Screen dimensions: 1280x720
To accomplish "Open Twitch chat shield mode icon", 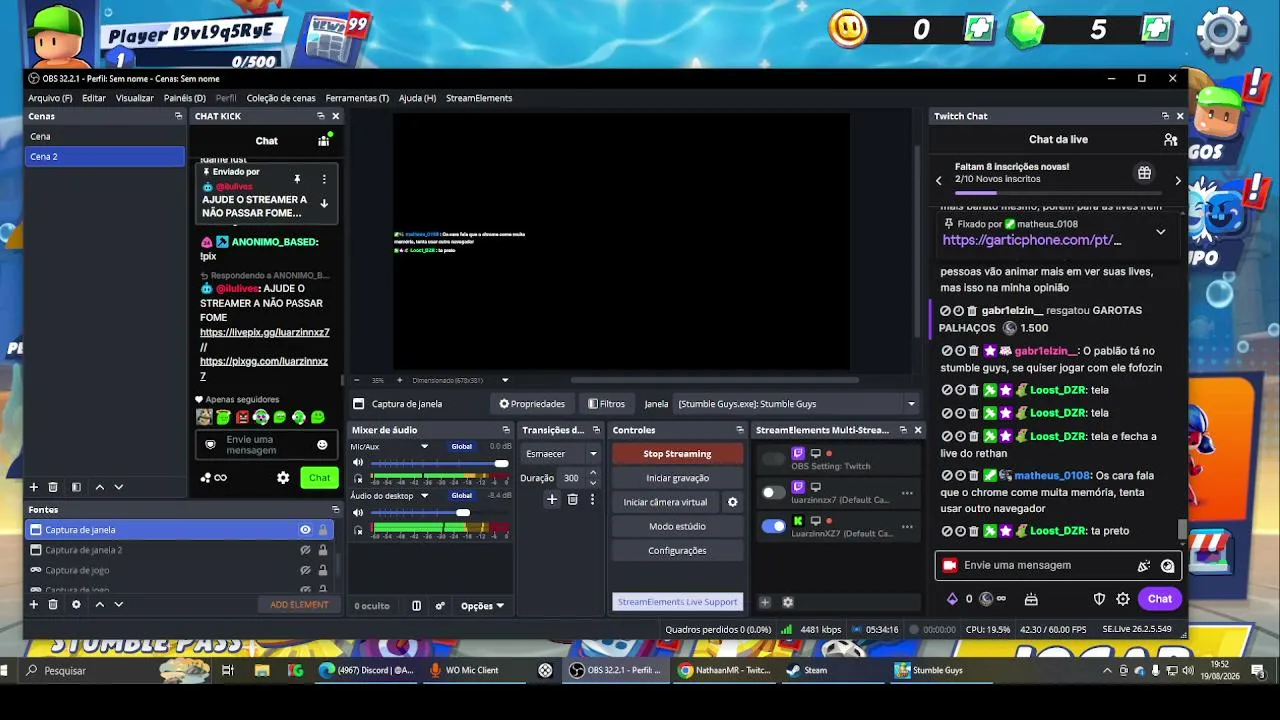I will pos(1099,599).
